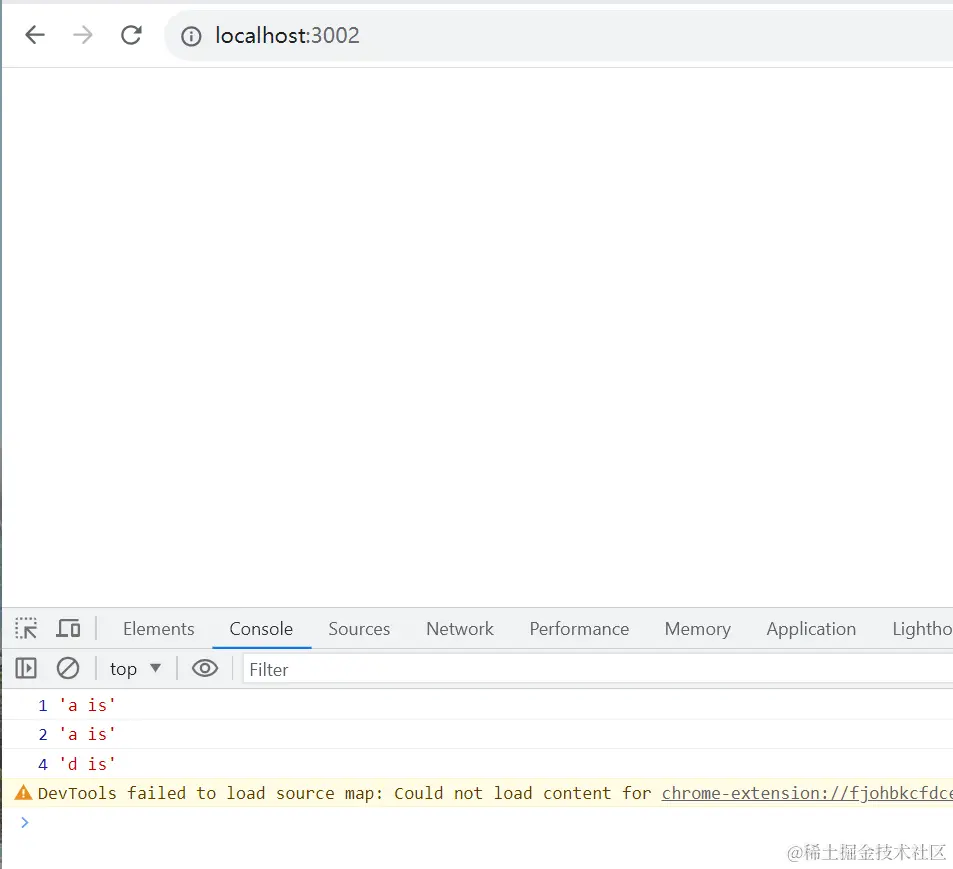Switch to the Performance tab

point(579,629)
